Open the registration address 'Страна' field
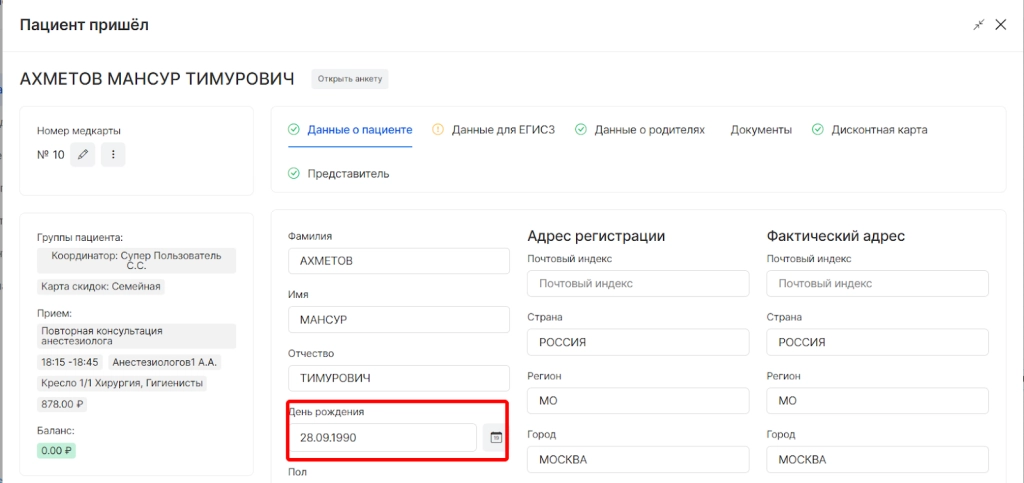Image resolution: width=1024 pixels, height=483 pixels. 638,342
